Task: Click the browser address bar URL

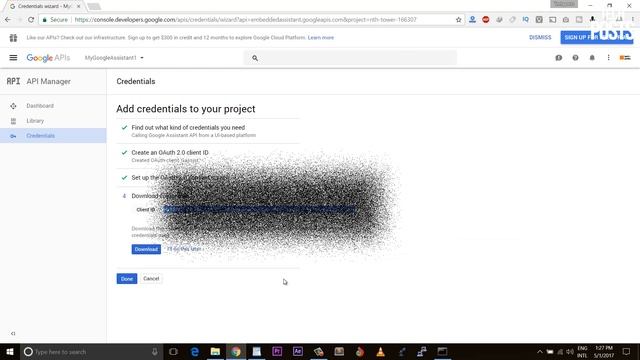Action: [x=245, y=20]
